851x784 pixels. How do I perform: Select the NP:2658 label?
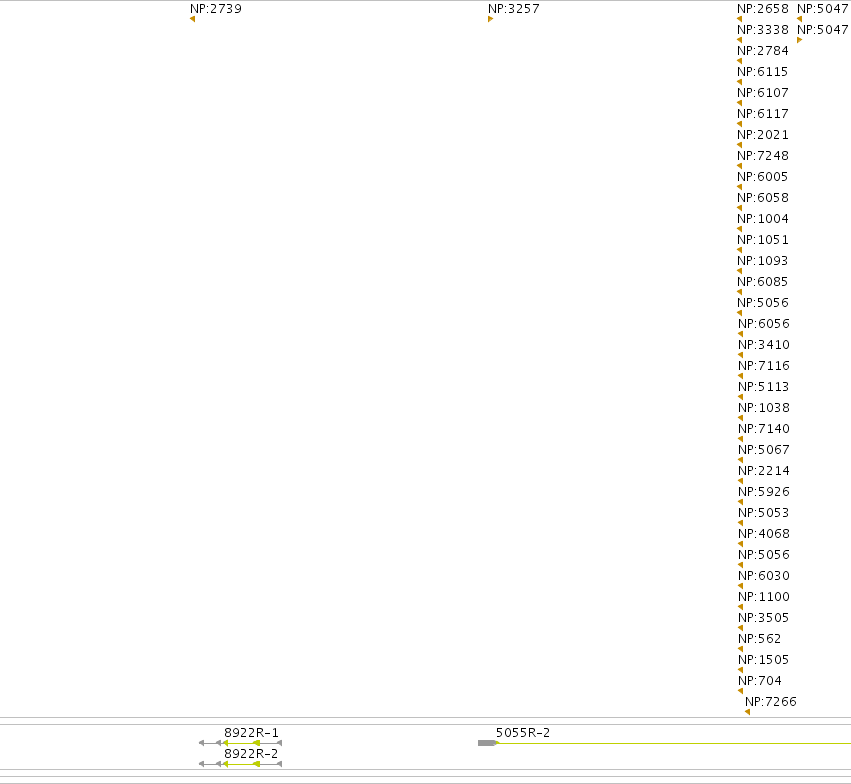763,9
